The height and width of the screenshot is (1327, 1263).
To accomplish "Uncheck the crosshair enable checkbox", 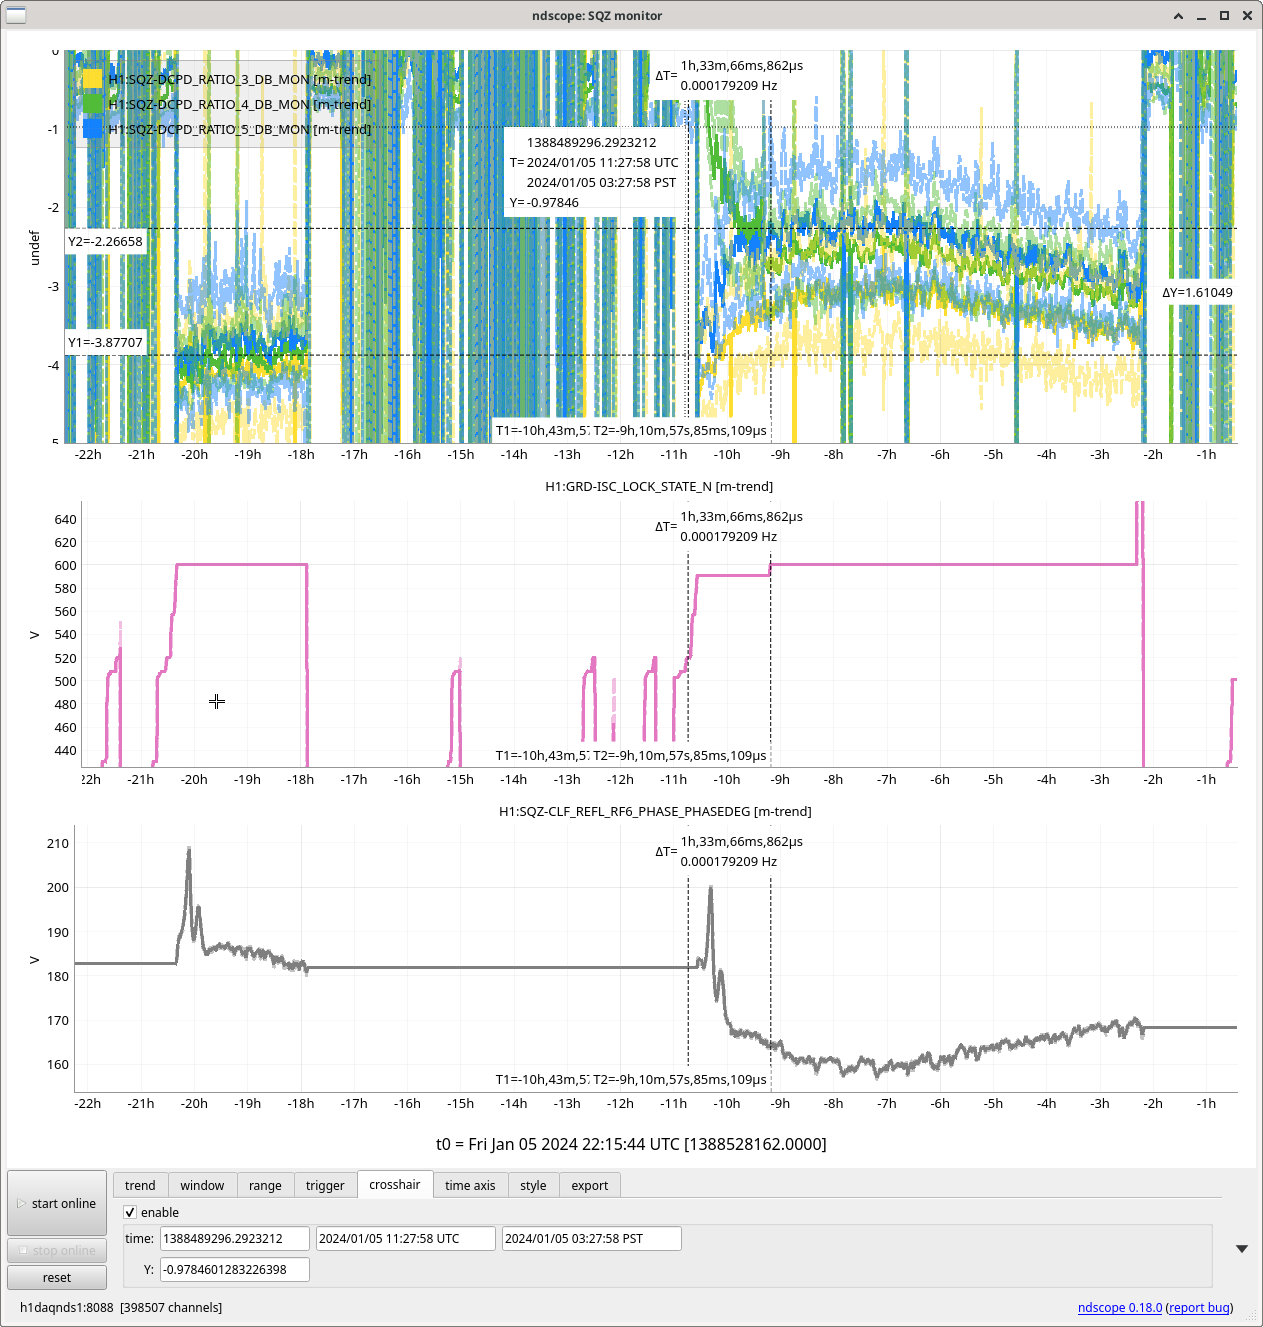I will (x=130, y=1212).
